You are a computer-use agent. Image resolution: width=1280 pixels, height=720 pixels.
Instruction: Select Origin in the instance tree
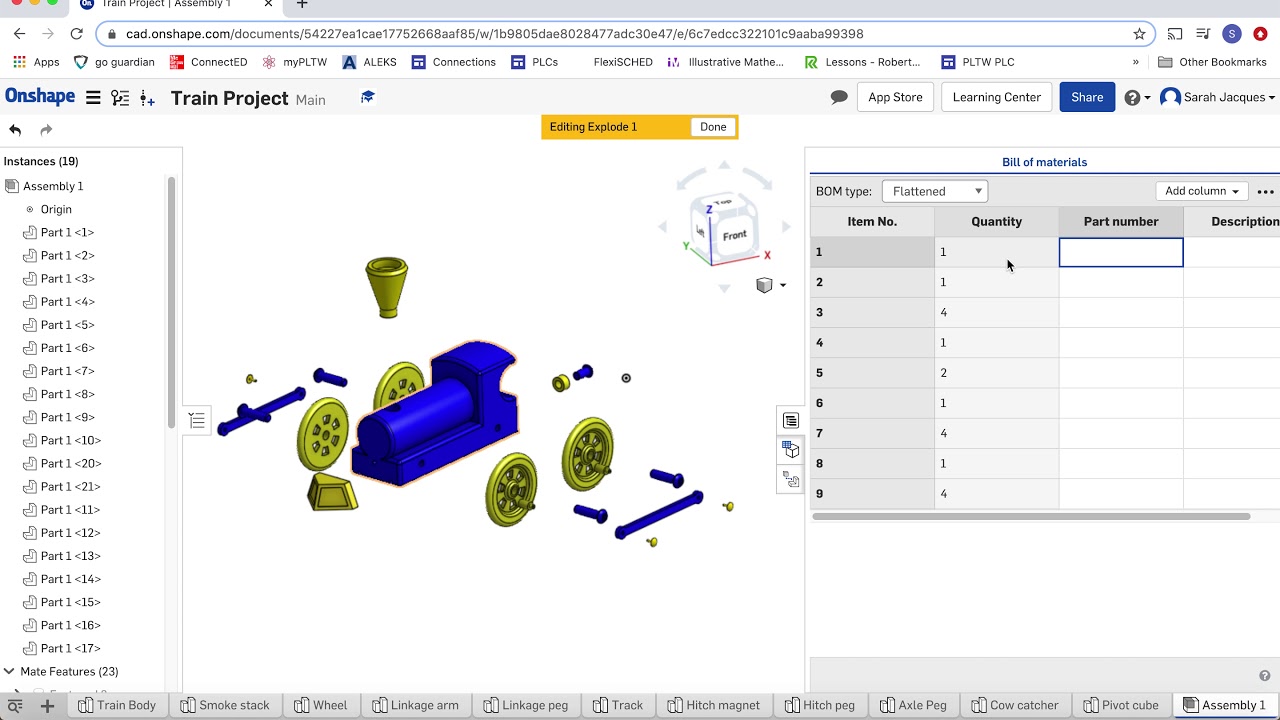(56, 209)
